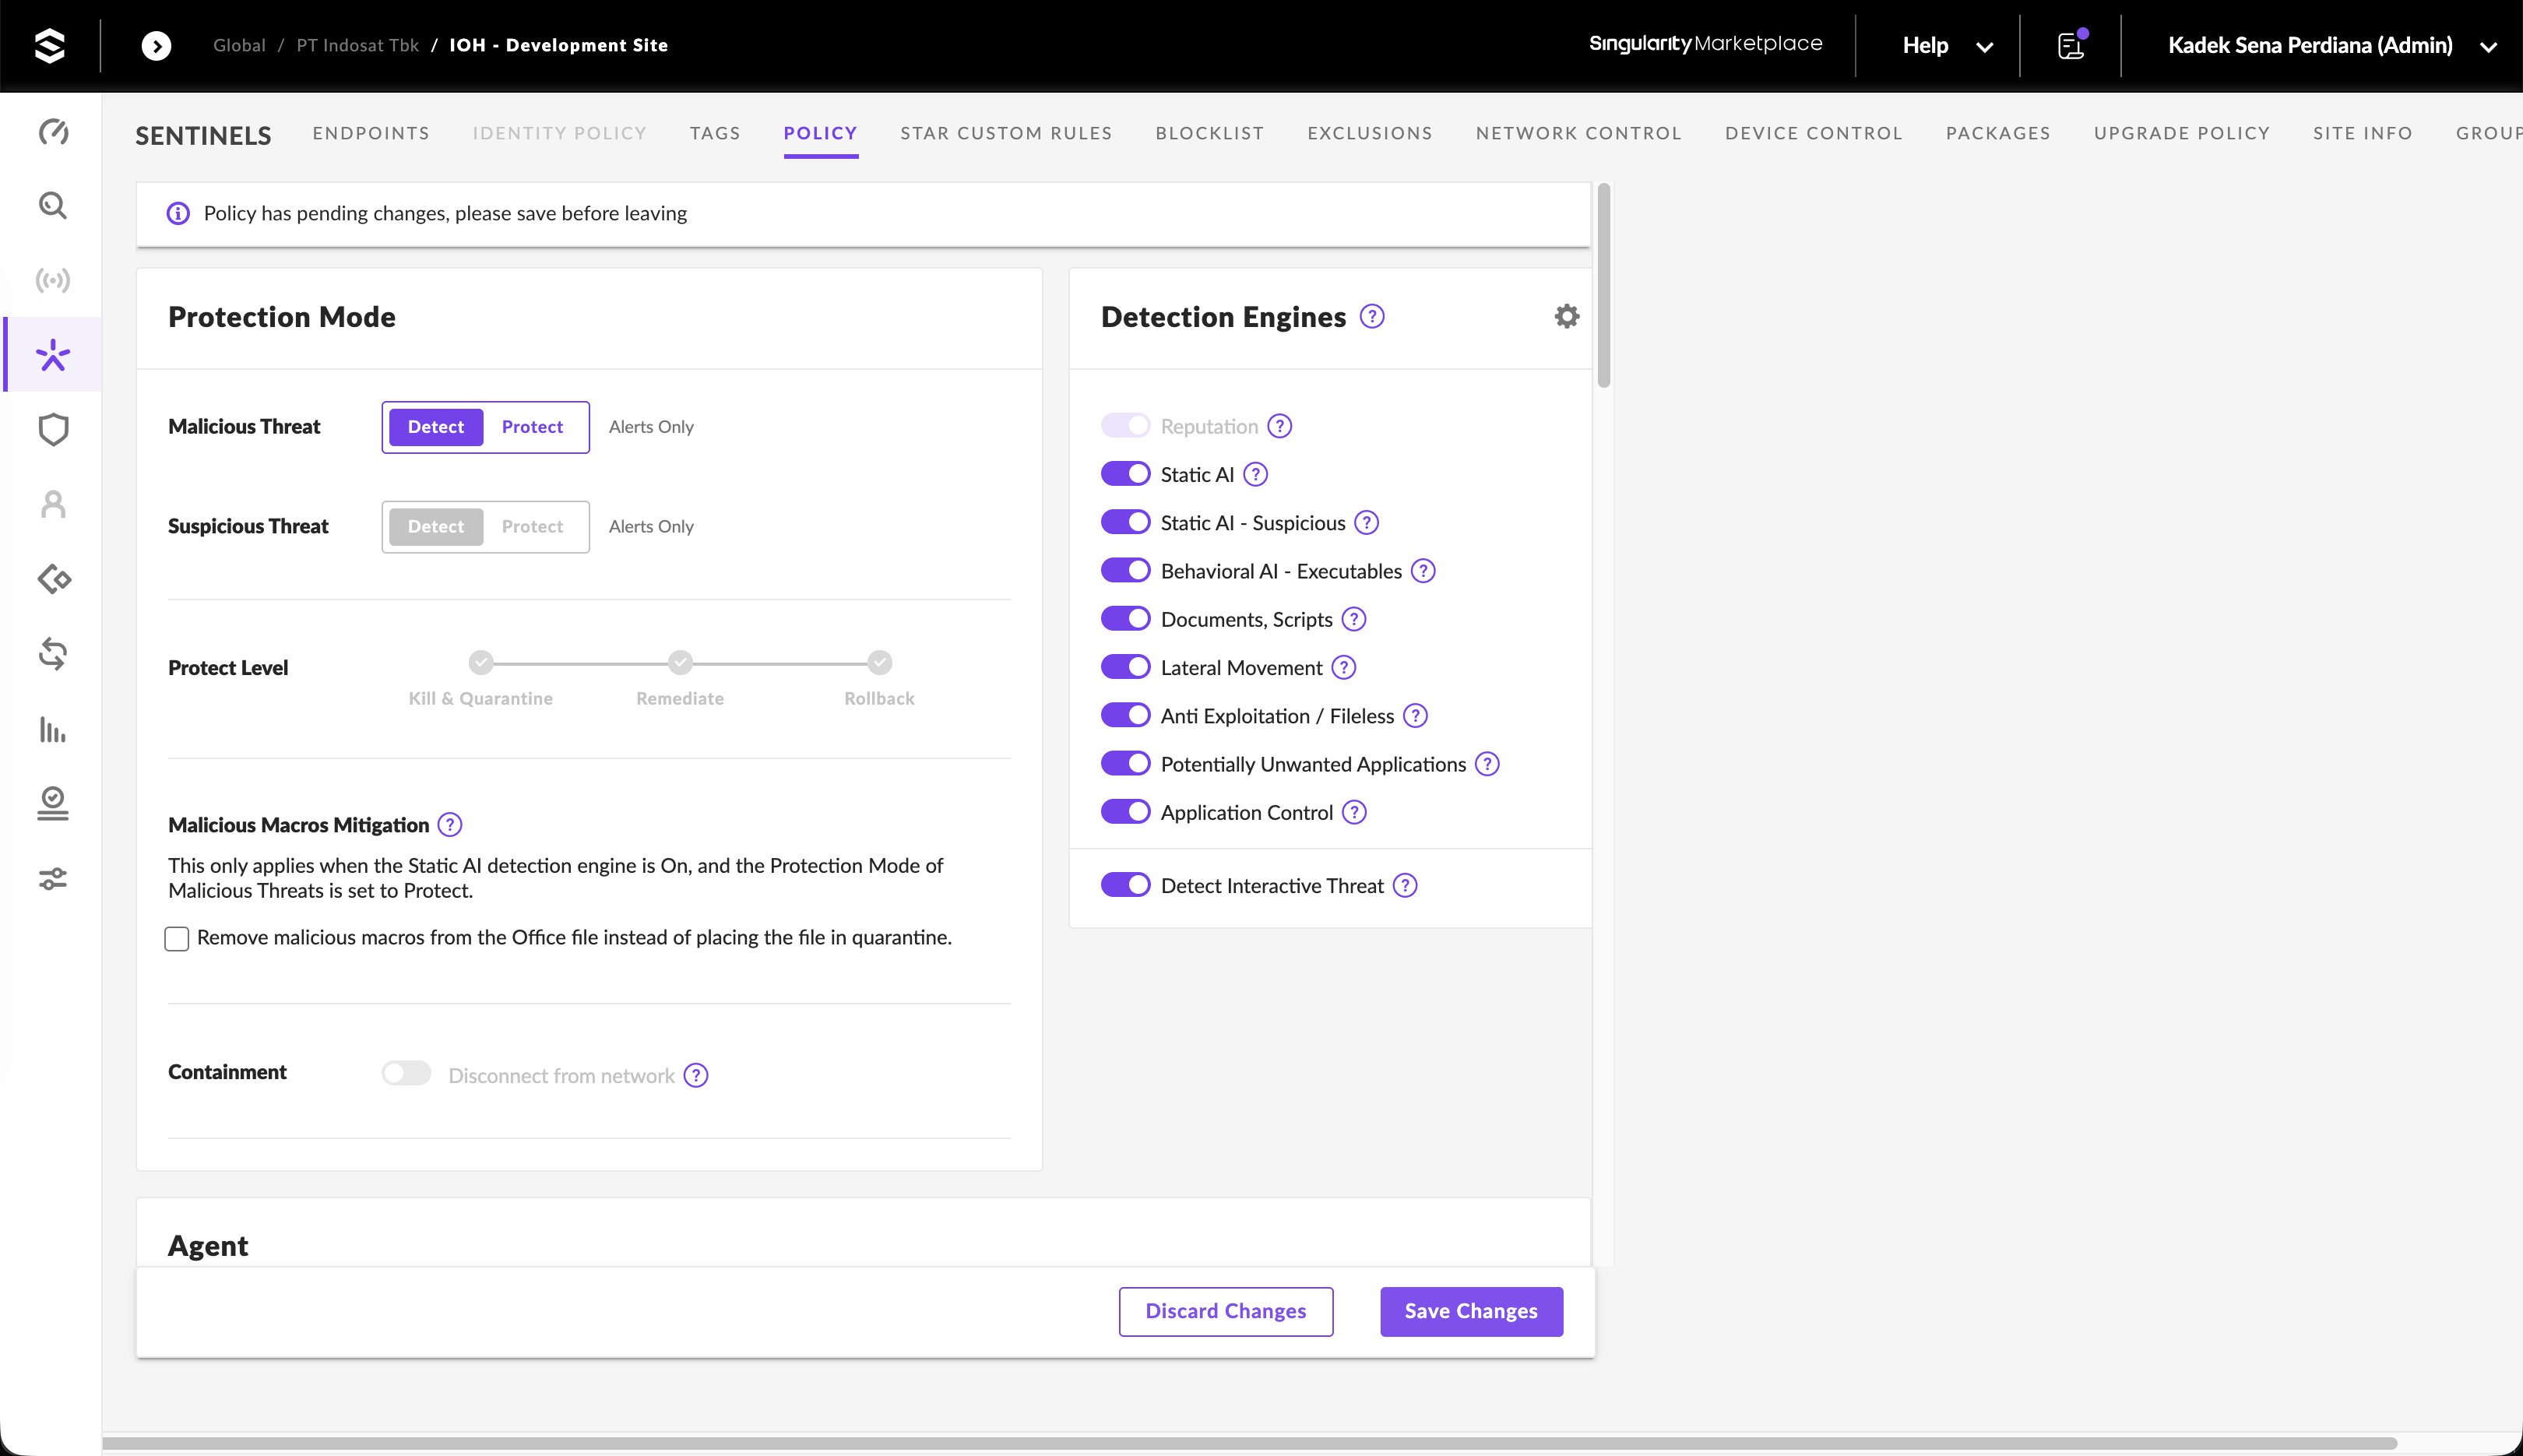Toggle Disconnect from network containment switch
The image size is (2523, 1456).
pos(406,1074)
